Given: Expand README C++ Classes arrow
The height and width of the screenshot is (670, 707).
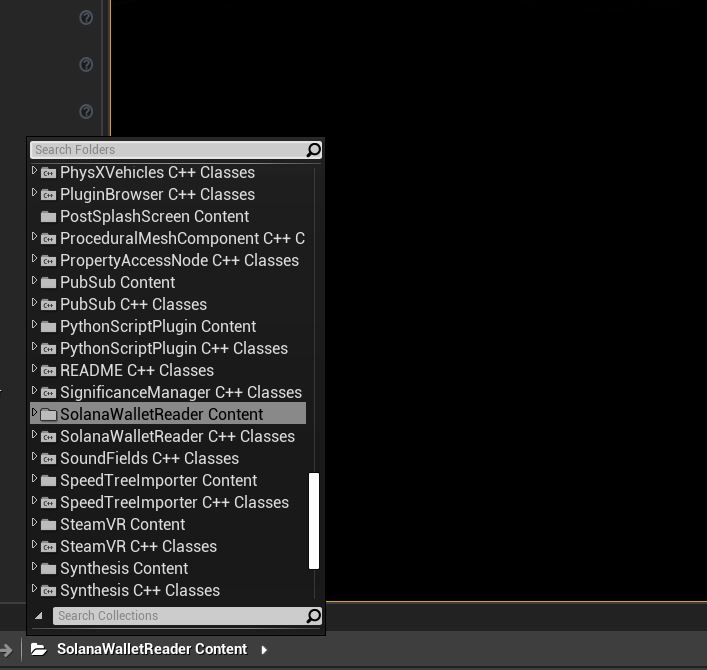Looking at the screenshot, I should click(x=34, y=368).
